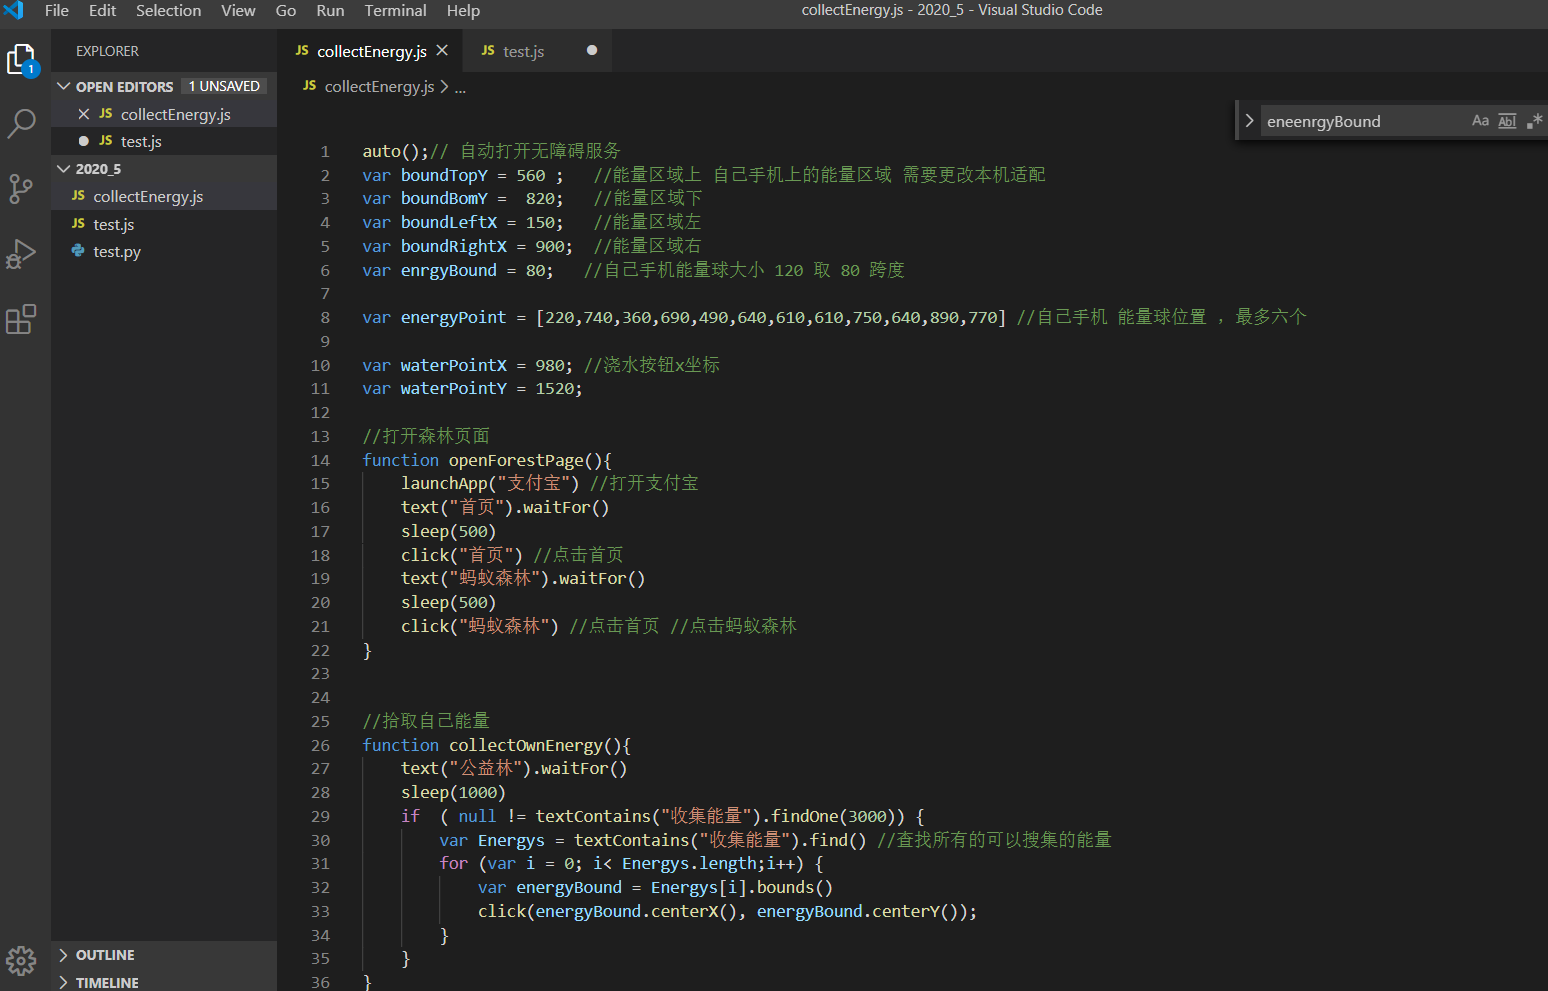Screen dimensions: 1548x991
Task: Open the Manage gear menu
Action: click(x=21, y=961)
